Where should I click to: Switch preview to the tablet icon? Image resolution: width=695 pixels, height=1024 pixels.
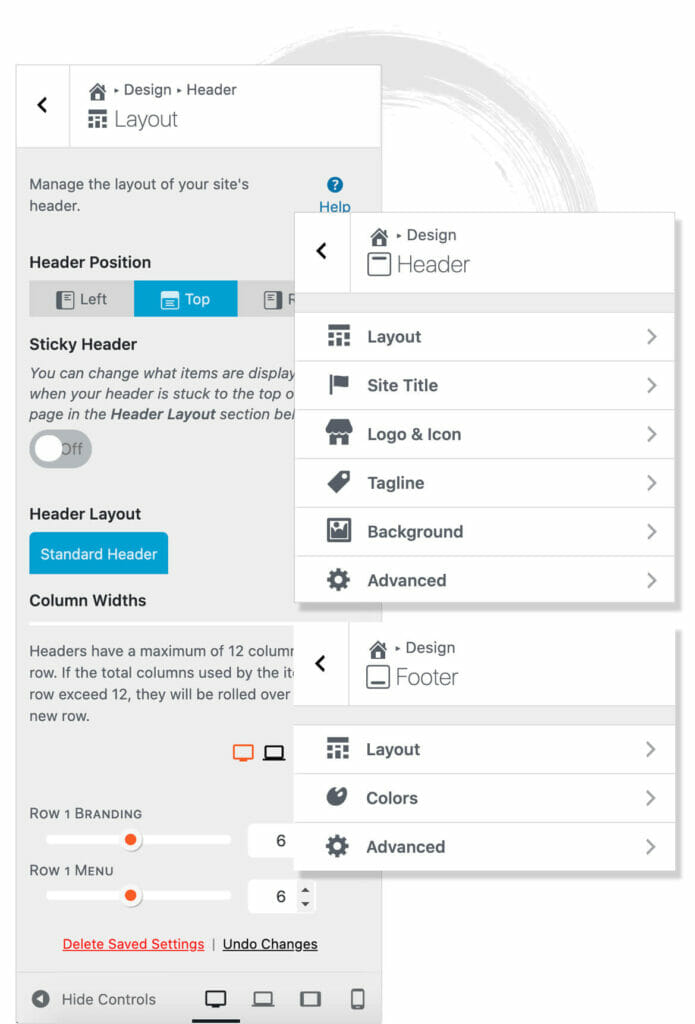pos(310,999)
